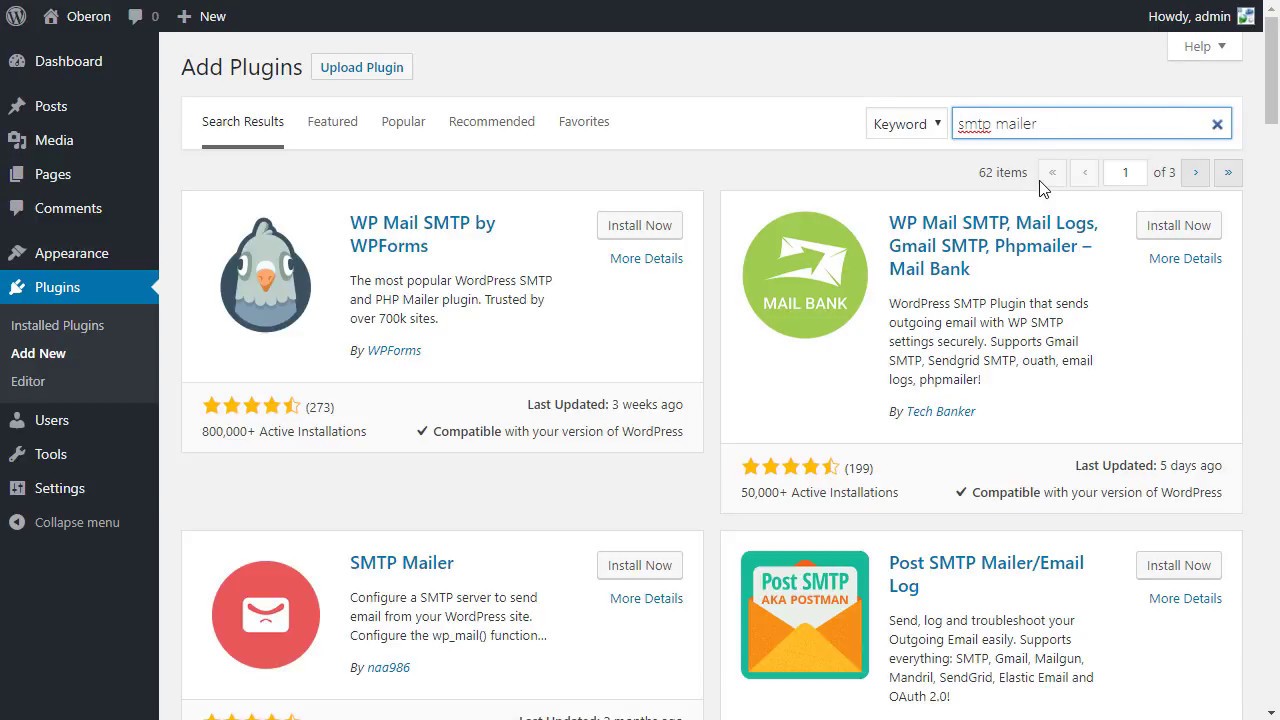The image size is (1280, 720).
Task: Switch to Featured tab
Action: [x=332, y=122]
